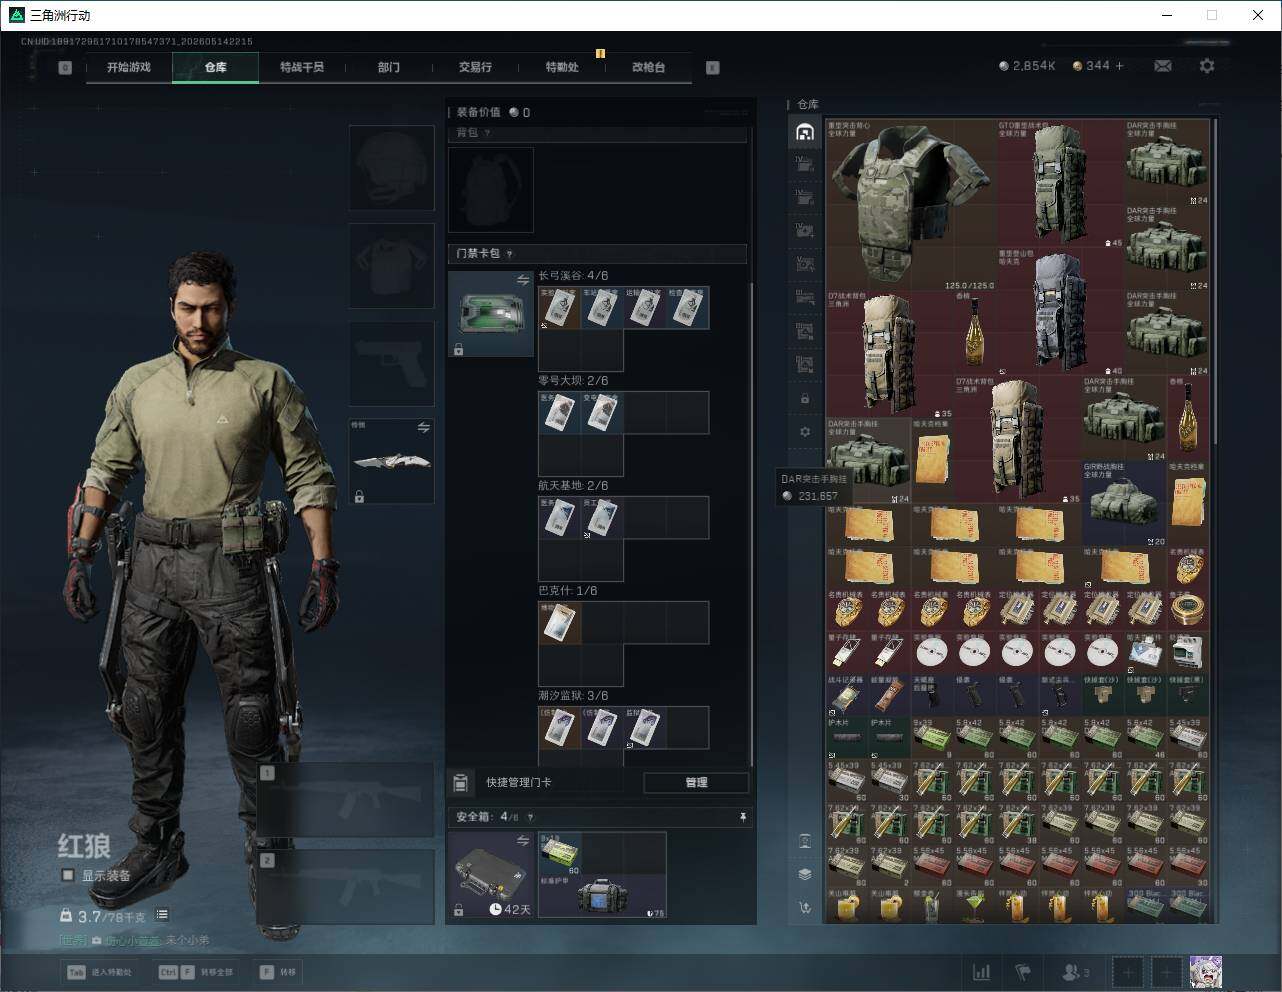Click the 潮汐监狱: 3/6 label
Screen dimensions: 1282x992
click(573, 695)
